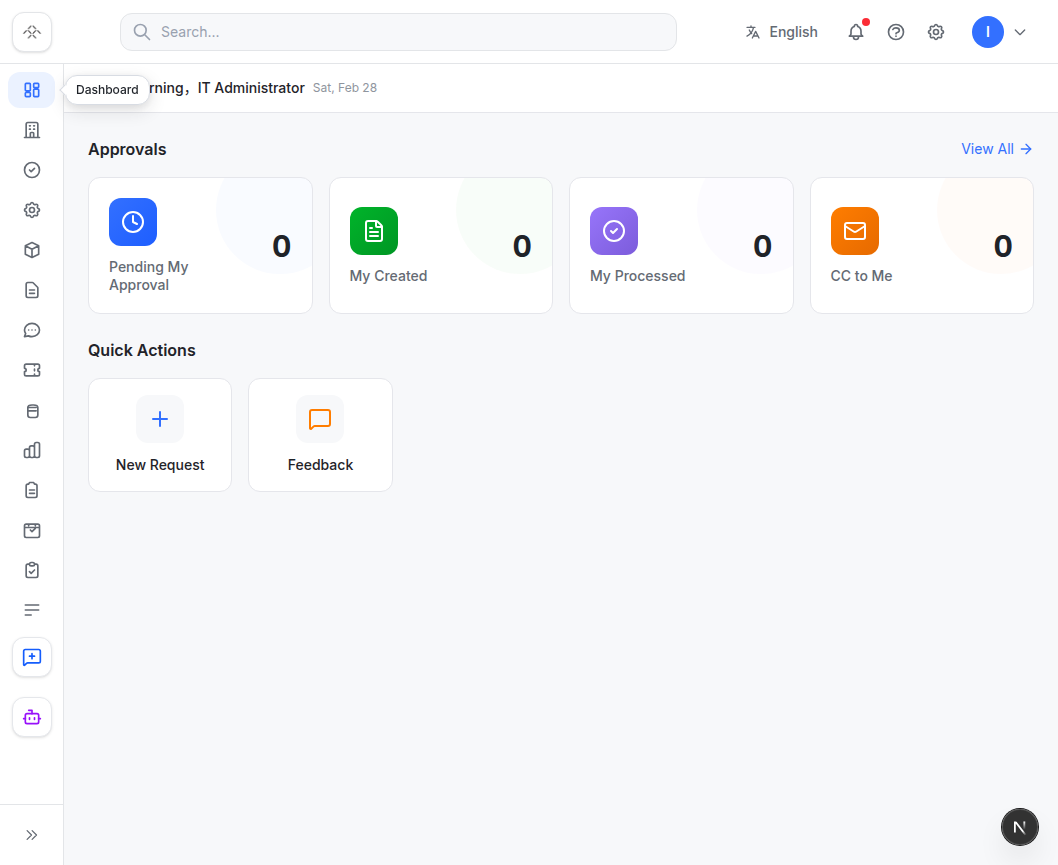
Task: Open the header settings gear
Action: tap(935, 32)
